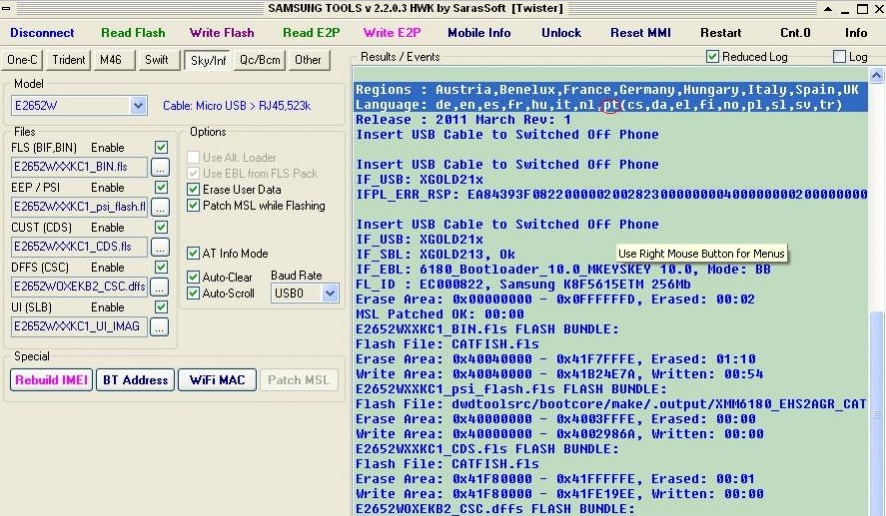Screen dimensions: 886x516
Task: Click the E2652WXXKC1_psi_flash file field
Action: (x=79, y=207)
